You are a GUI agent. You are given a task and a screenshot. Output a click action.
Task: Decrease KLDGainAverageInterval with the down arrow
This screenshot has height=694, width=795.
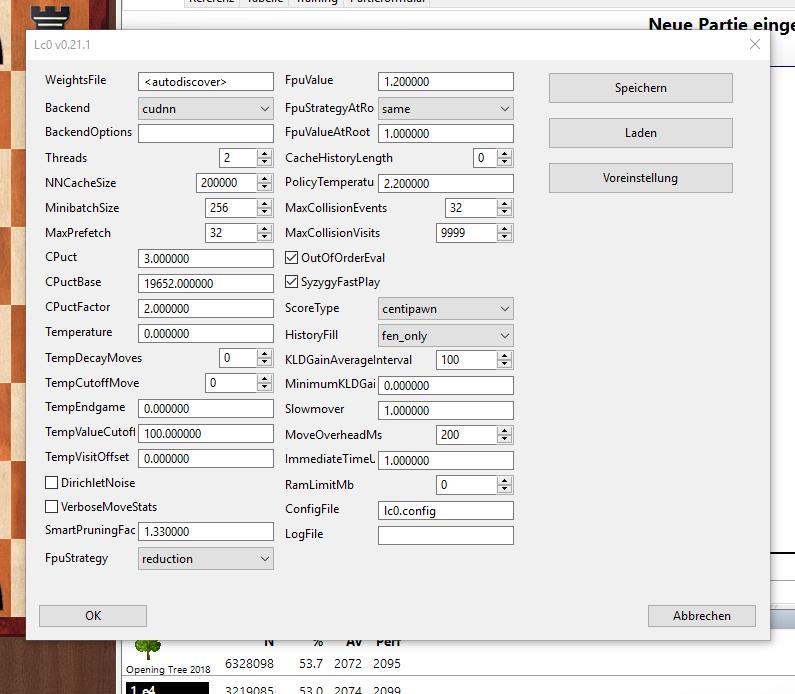point(504,364)
